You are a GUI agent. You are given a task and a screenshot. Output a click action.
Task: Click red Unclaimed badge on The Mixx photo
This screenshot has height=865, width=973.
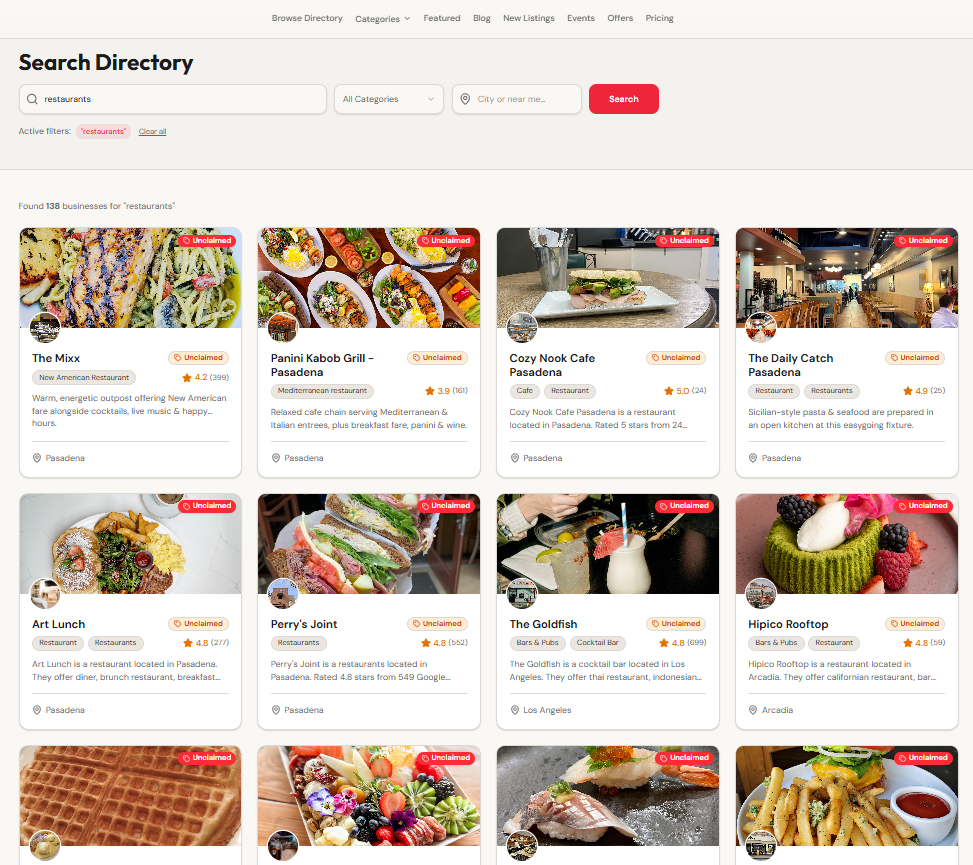pos(207,241)
